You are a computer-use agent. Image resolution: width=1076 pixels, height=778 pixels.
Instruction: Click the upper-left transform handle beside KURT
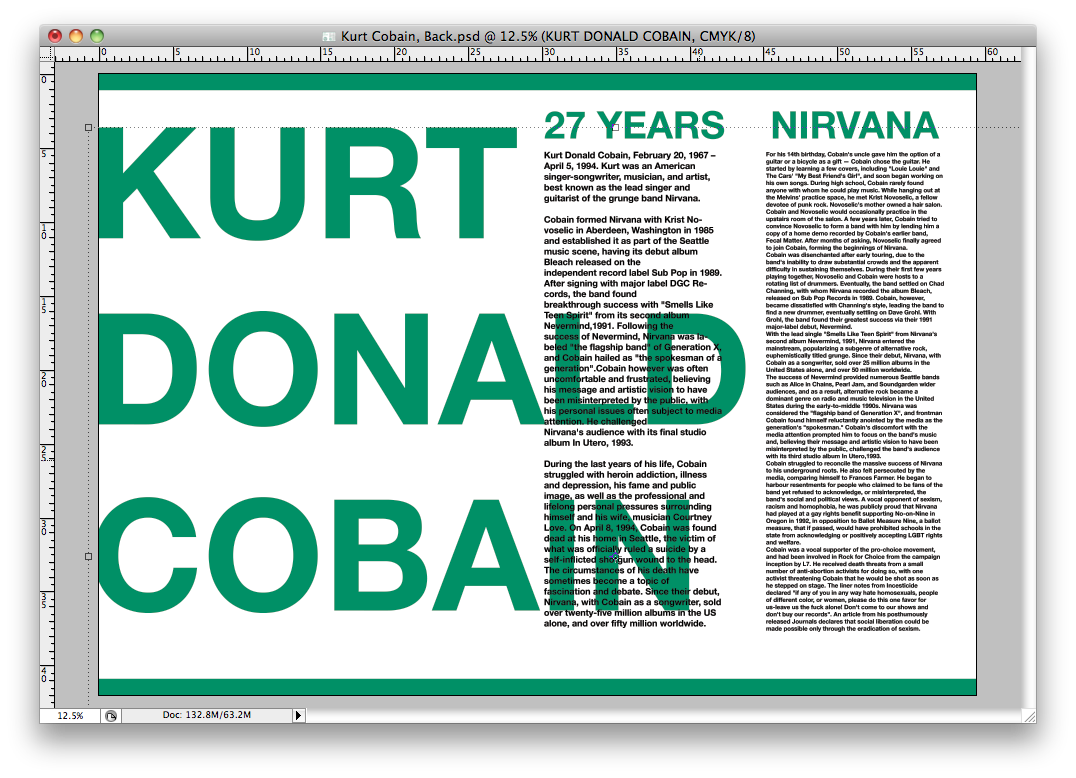click(89, 128)
